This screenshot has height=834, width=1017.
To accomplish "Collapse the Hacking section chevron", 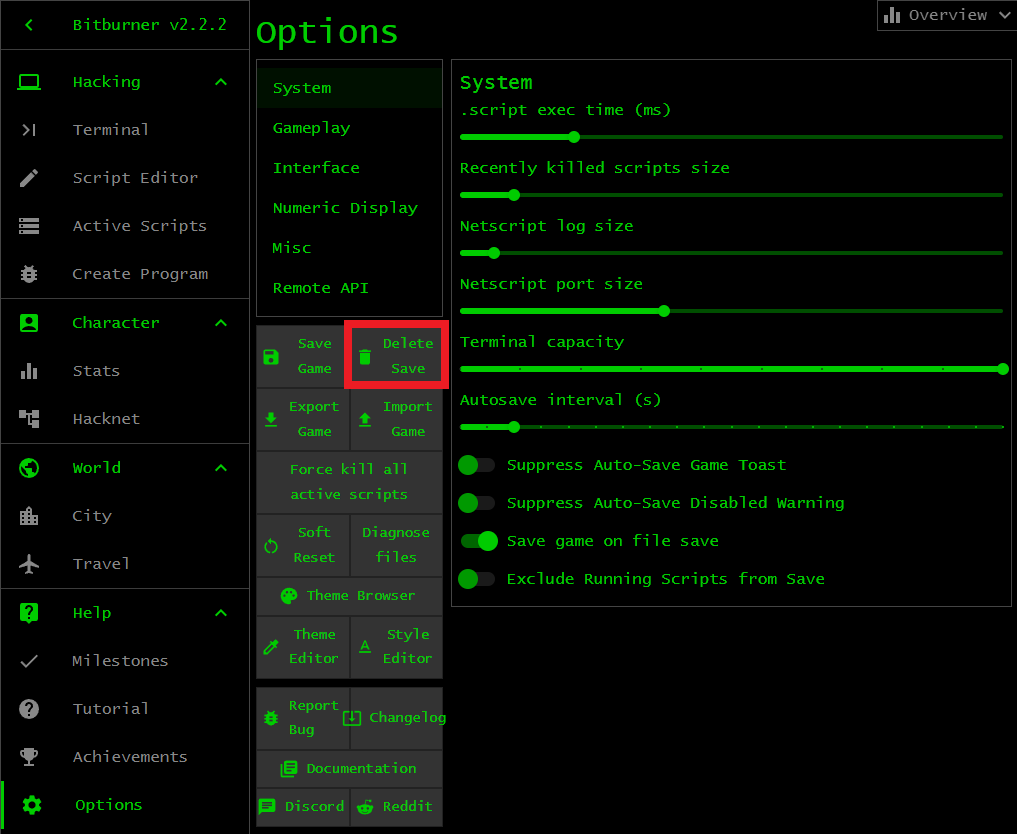I will [x=221, y=82].
